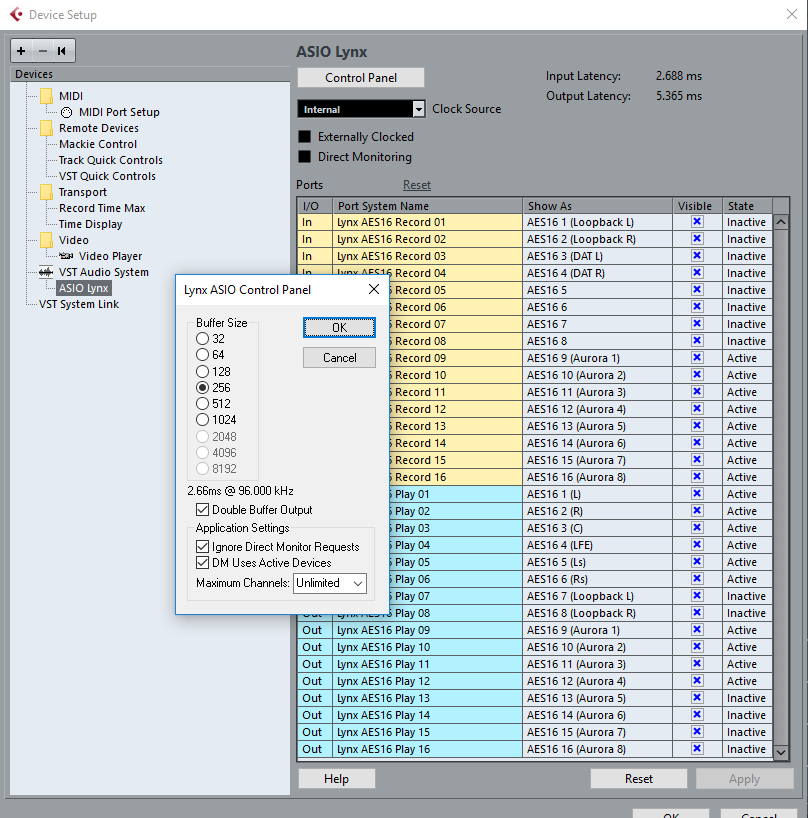Screen dimensions: 808x818
Task: Click the Apply button
Action: tap(744, 779)
